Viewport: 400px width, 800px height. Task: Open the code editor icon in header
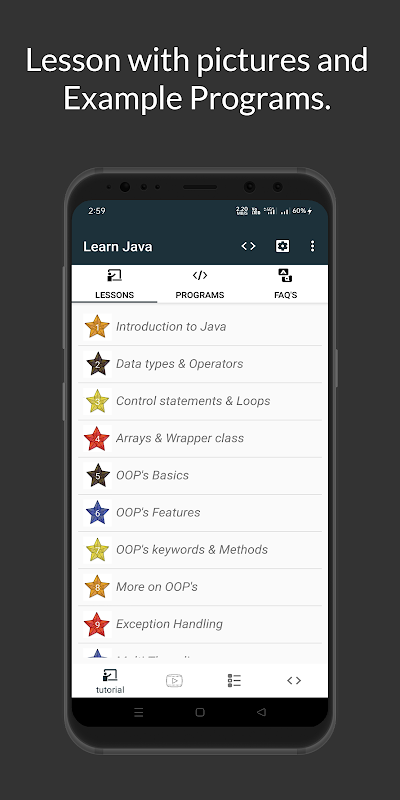pos(248,246)
